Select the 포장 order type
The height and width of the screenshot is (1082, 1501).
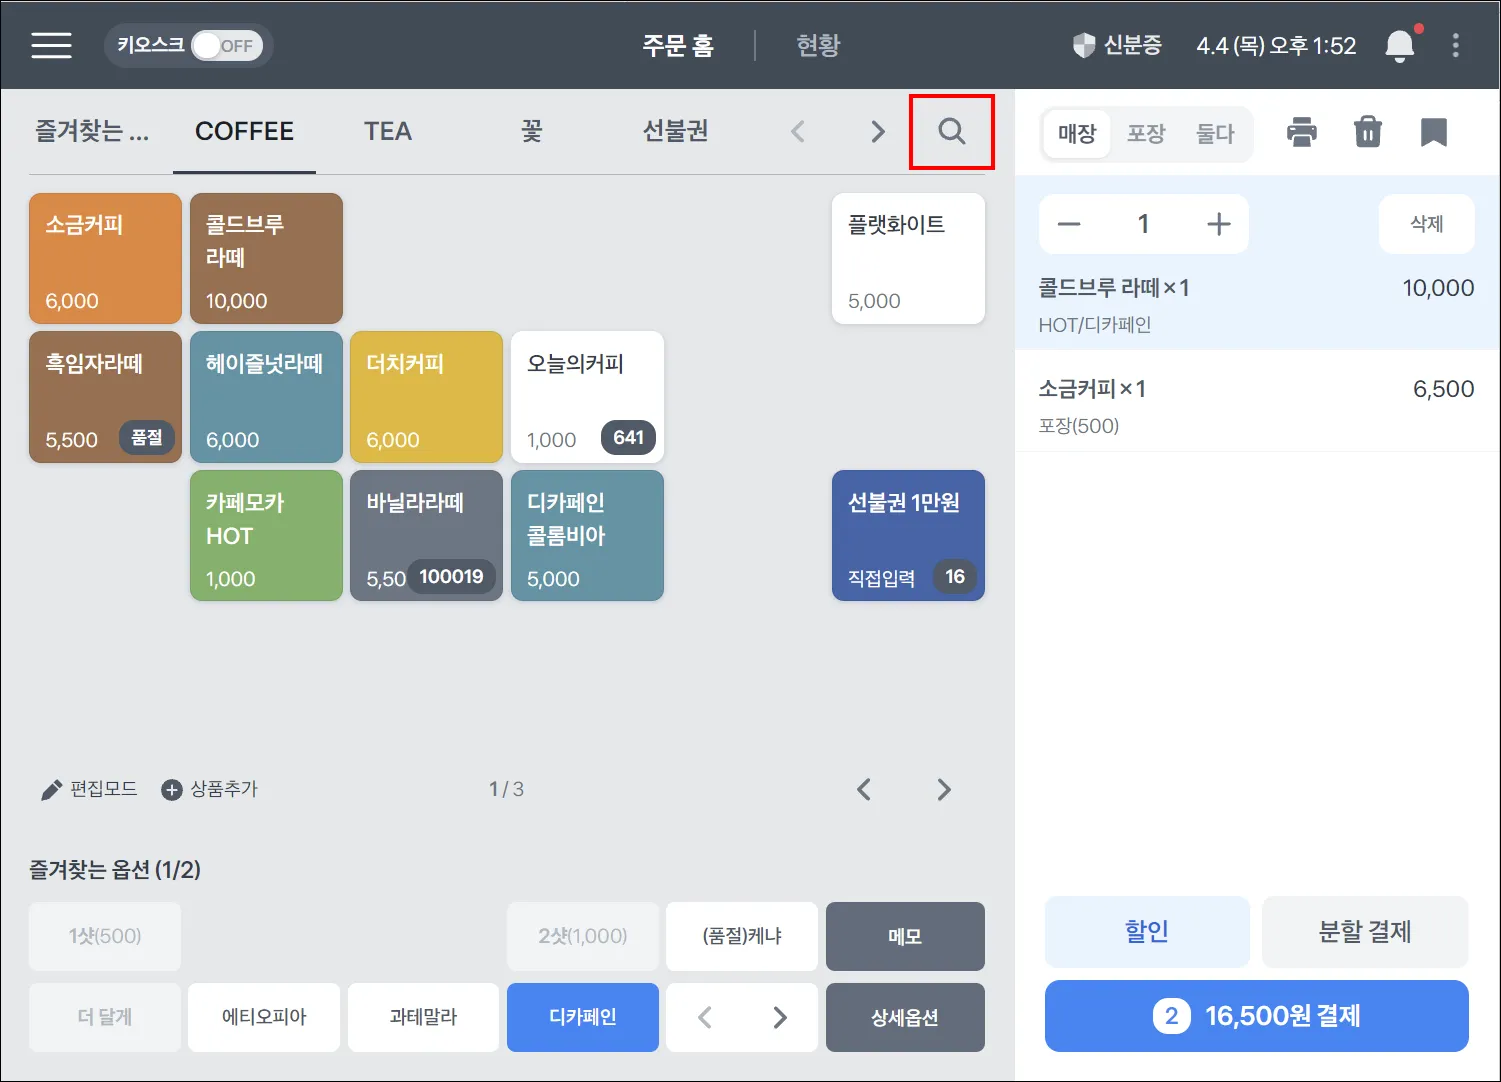point(1146,133)
